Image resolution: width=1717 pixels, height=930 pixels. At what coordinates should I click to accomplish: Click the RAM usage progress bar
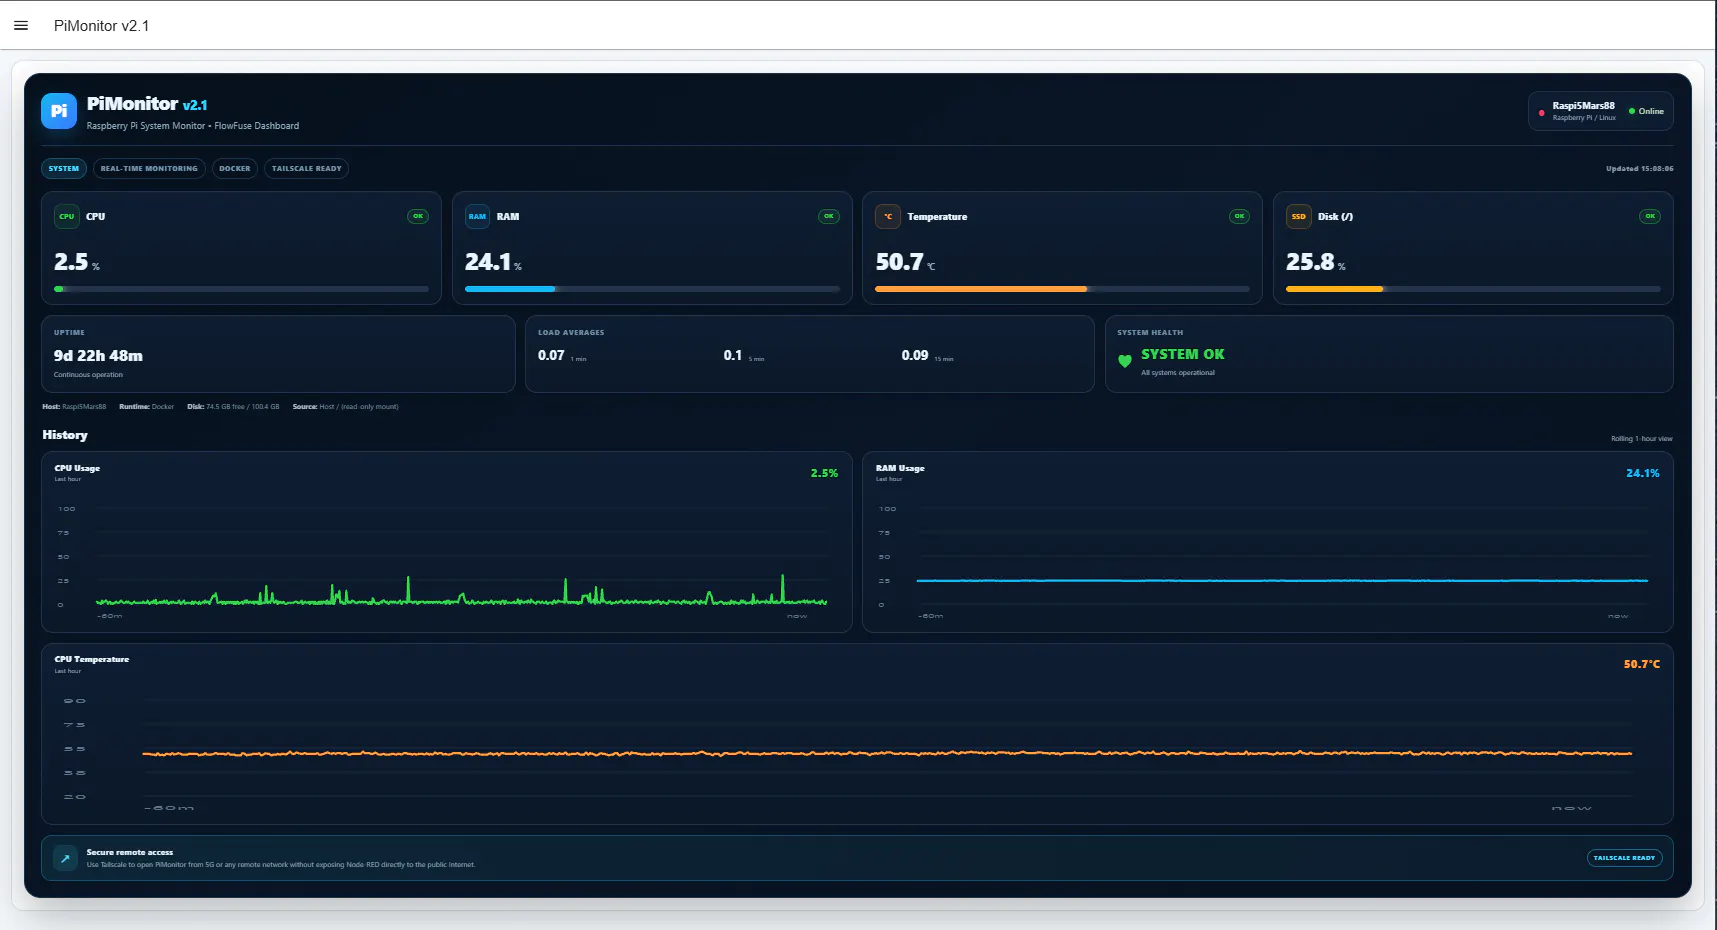[x=652, y=289]
